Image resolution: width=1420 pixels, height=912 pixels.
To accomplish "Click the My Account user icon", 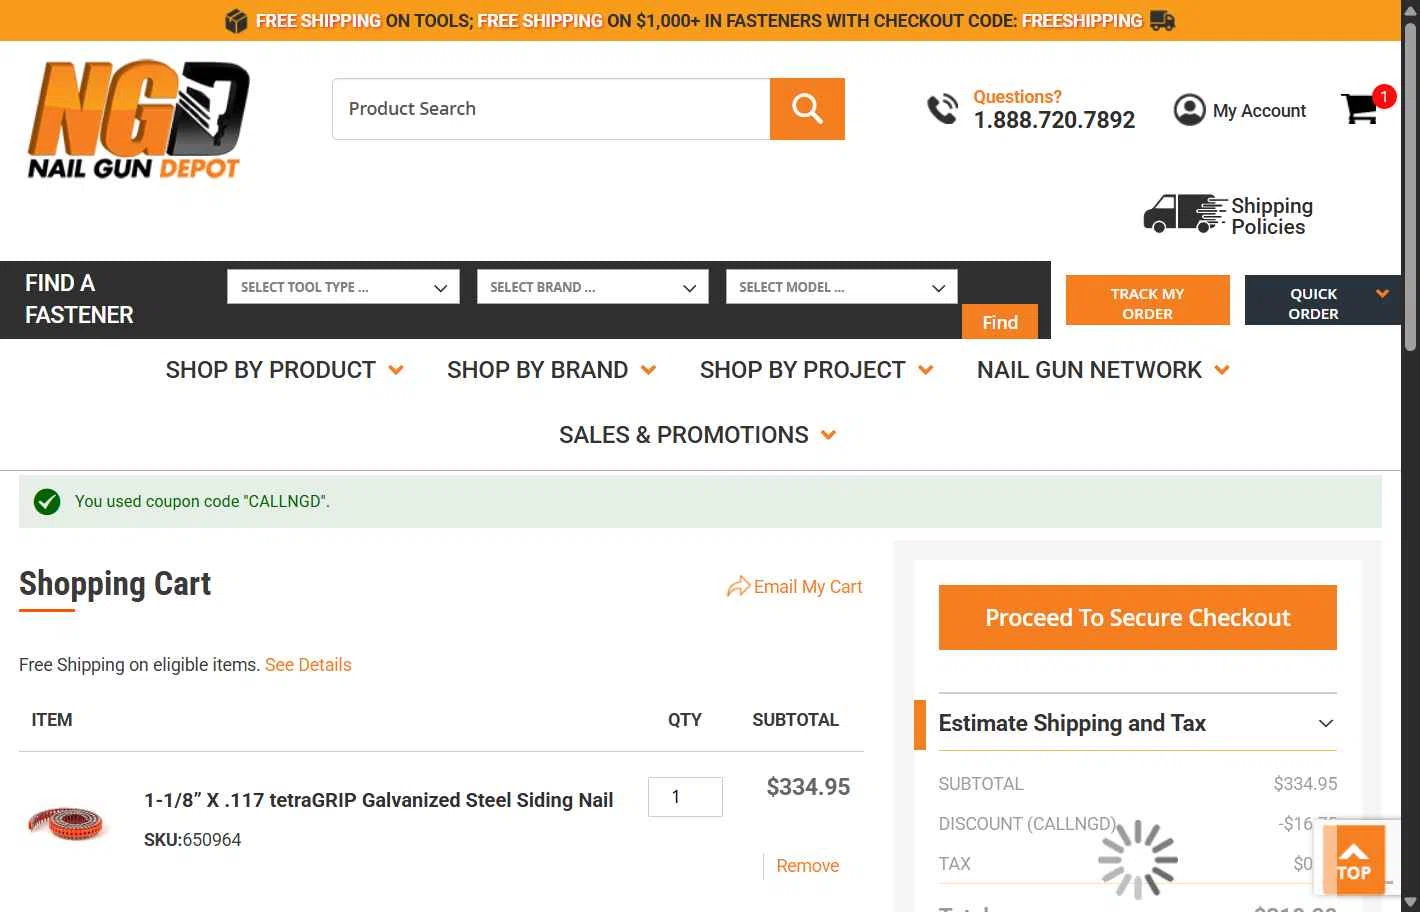I will click(1189, 110).
